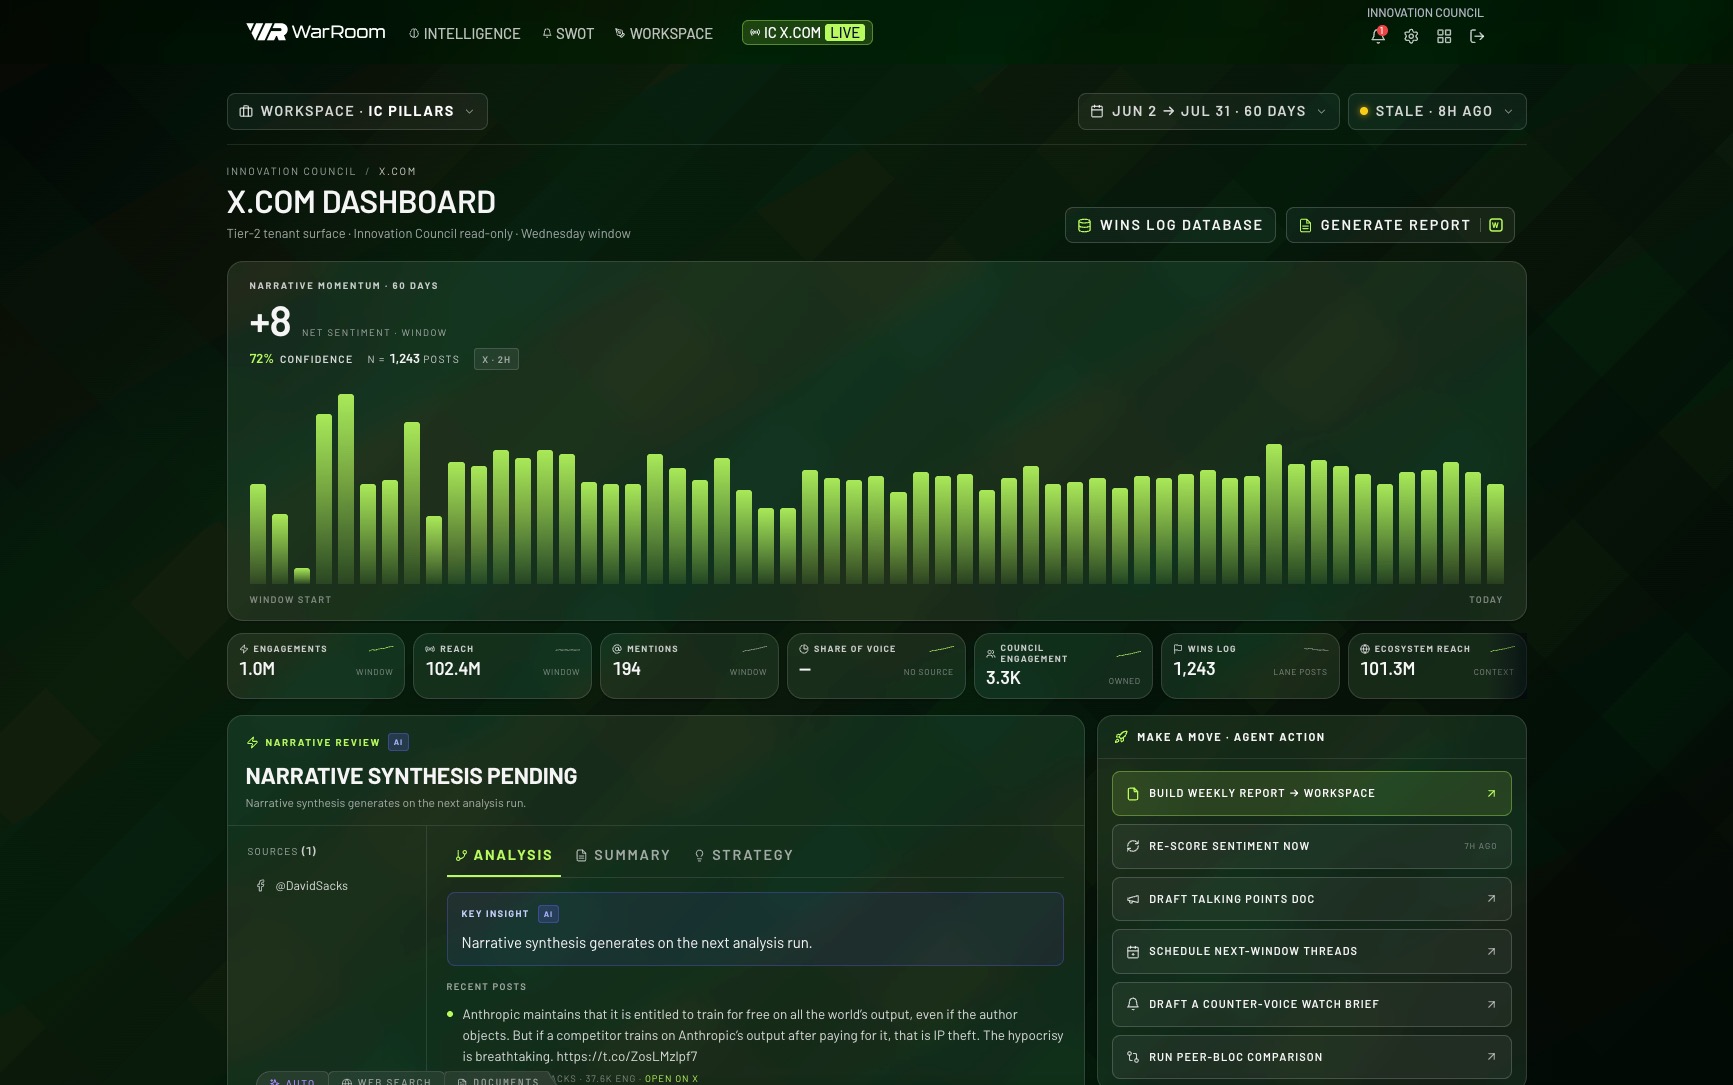Screen dimensions: 1733x1085
Task: Click the arrow icon on Build Weekly Report
Action: click(1491, 793)
